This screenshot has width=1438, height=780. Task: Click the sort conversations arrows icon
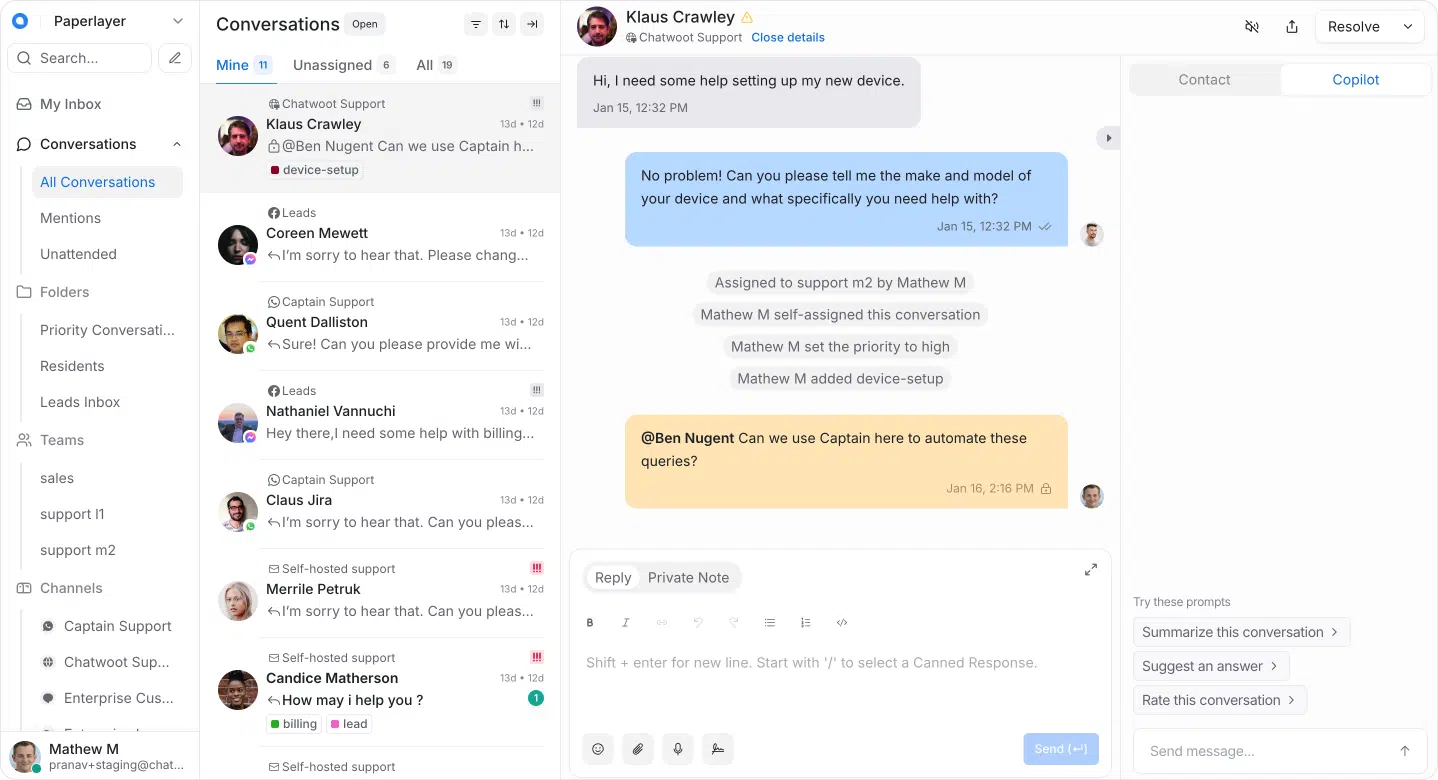click(x=504, y=24)
